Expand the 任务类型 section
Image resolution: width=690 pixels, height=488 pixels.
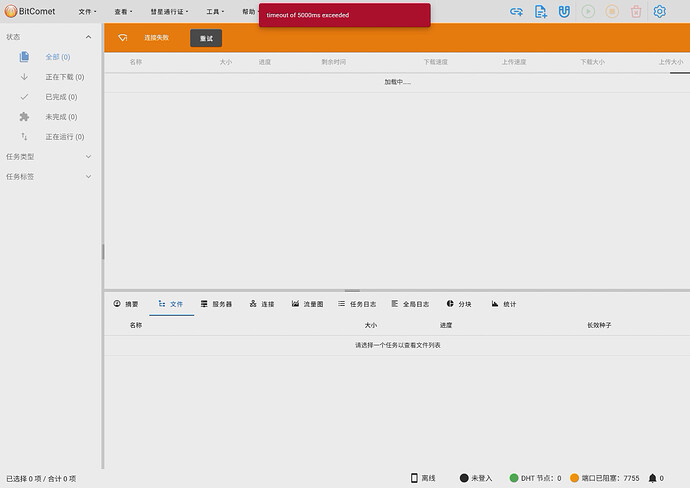(88, 157)
